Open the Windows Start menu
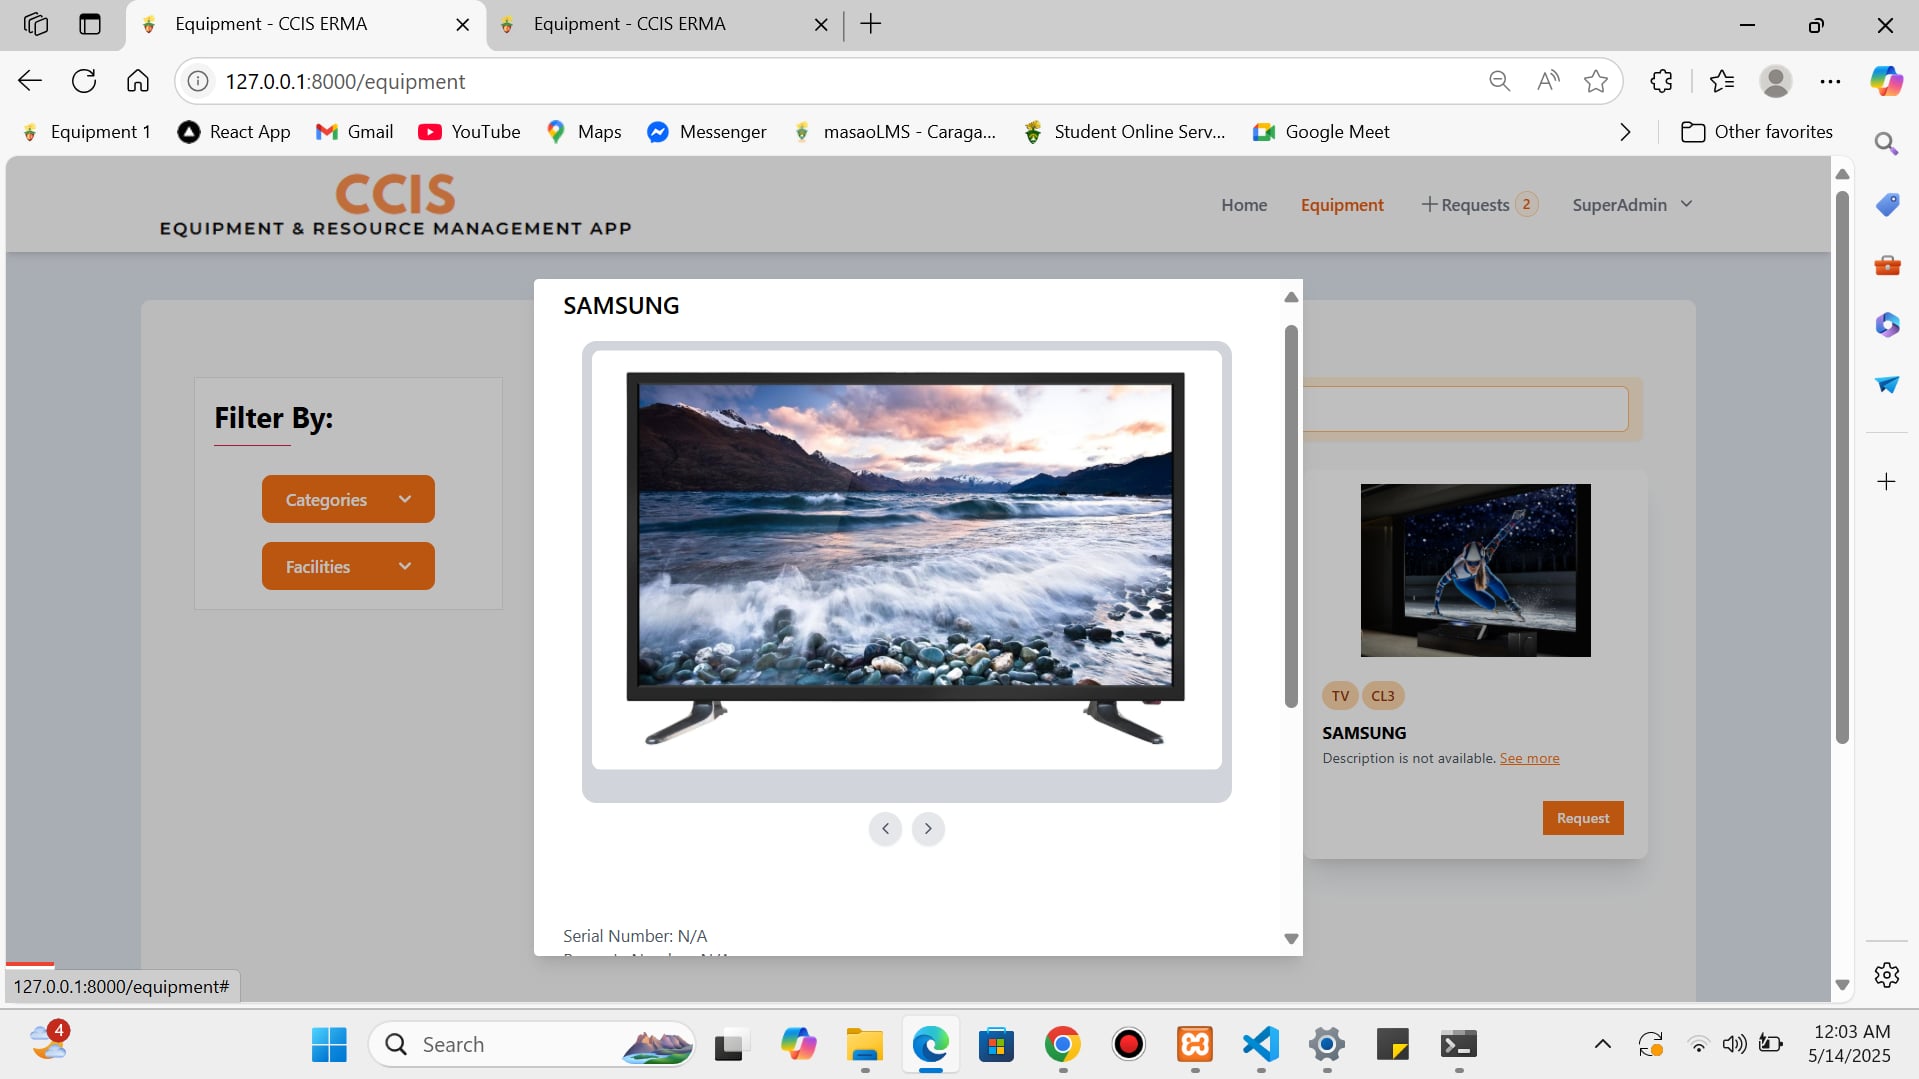Image resolution: width=1919 pixels, height=1079 pixels. (329, 1045)
